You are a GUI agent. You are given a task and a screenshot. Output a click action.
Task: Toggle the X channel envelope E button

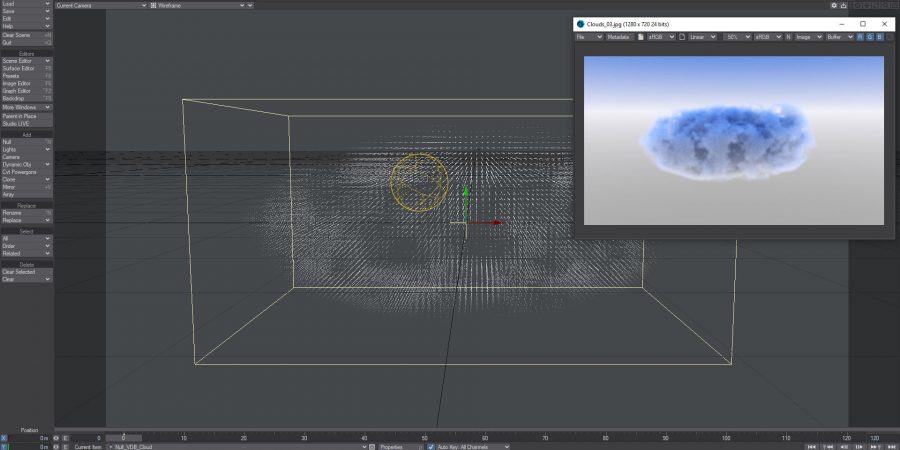[x=66, y=438]
